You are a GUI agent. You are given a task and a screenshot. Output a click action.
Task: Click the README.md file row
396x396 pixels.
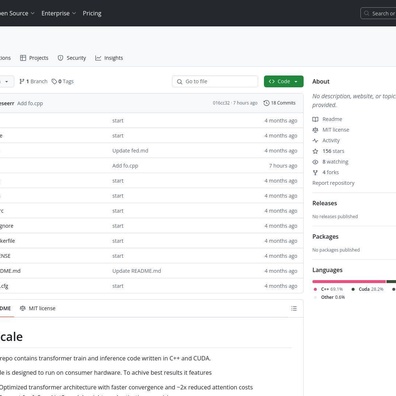[151, 271]
